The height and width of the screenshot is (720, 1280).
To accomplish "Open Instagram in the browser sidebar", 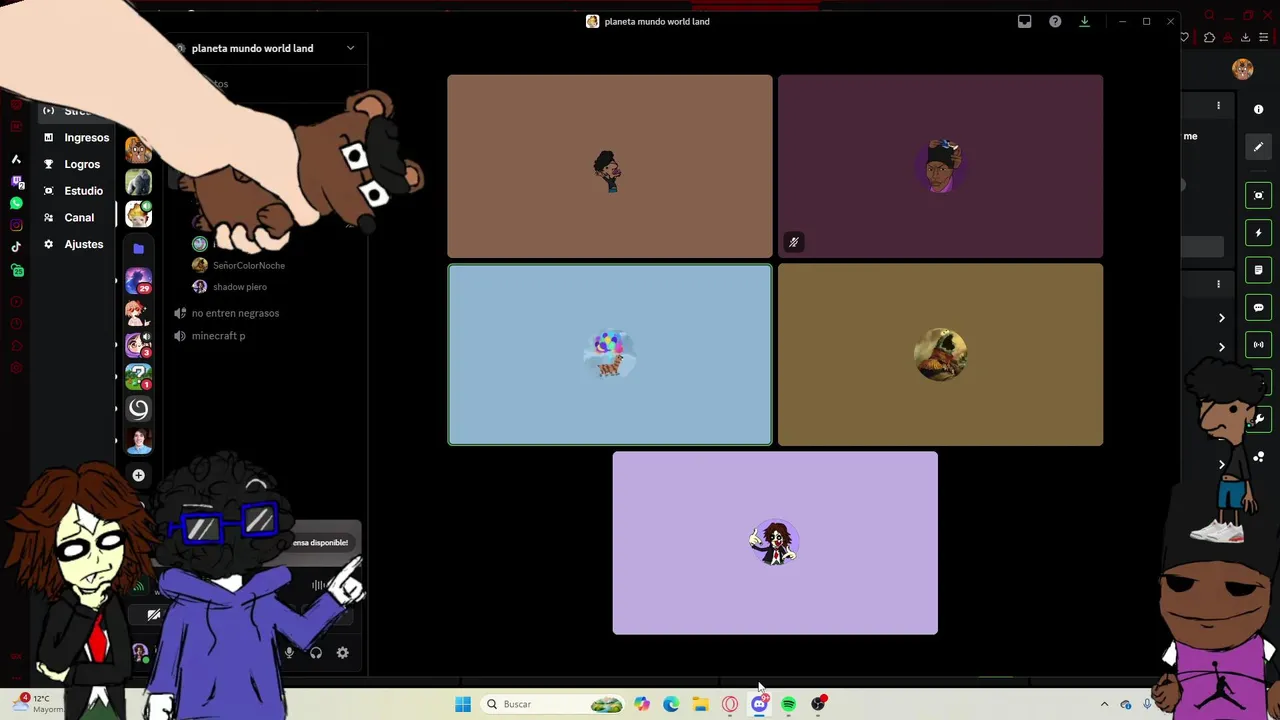I will click(16, 225).
